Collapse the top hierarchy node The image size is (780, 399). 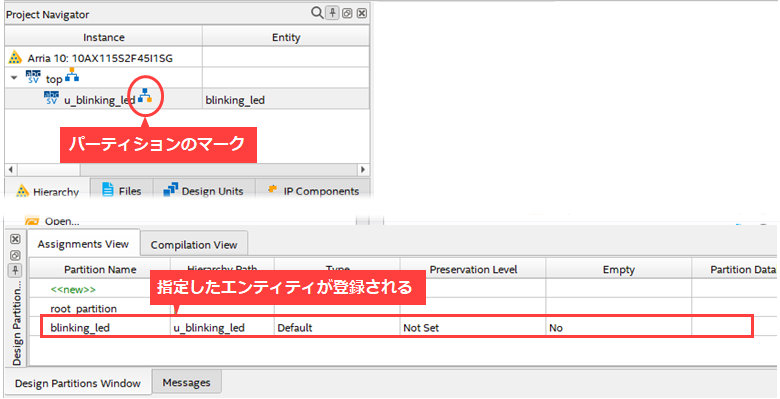click(x=14, y=78)
